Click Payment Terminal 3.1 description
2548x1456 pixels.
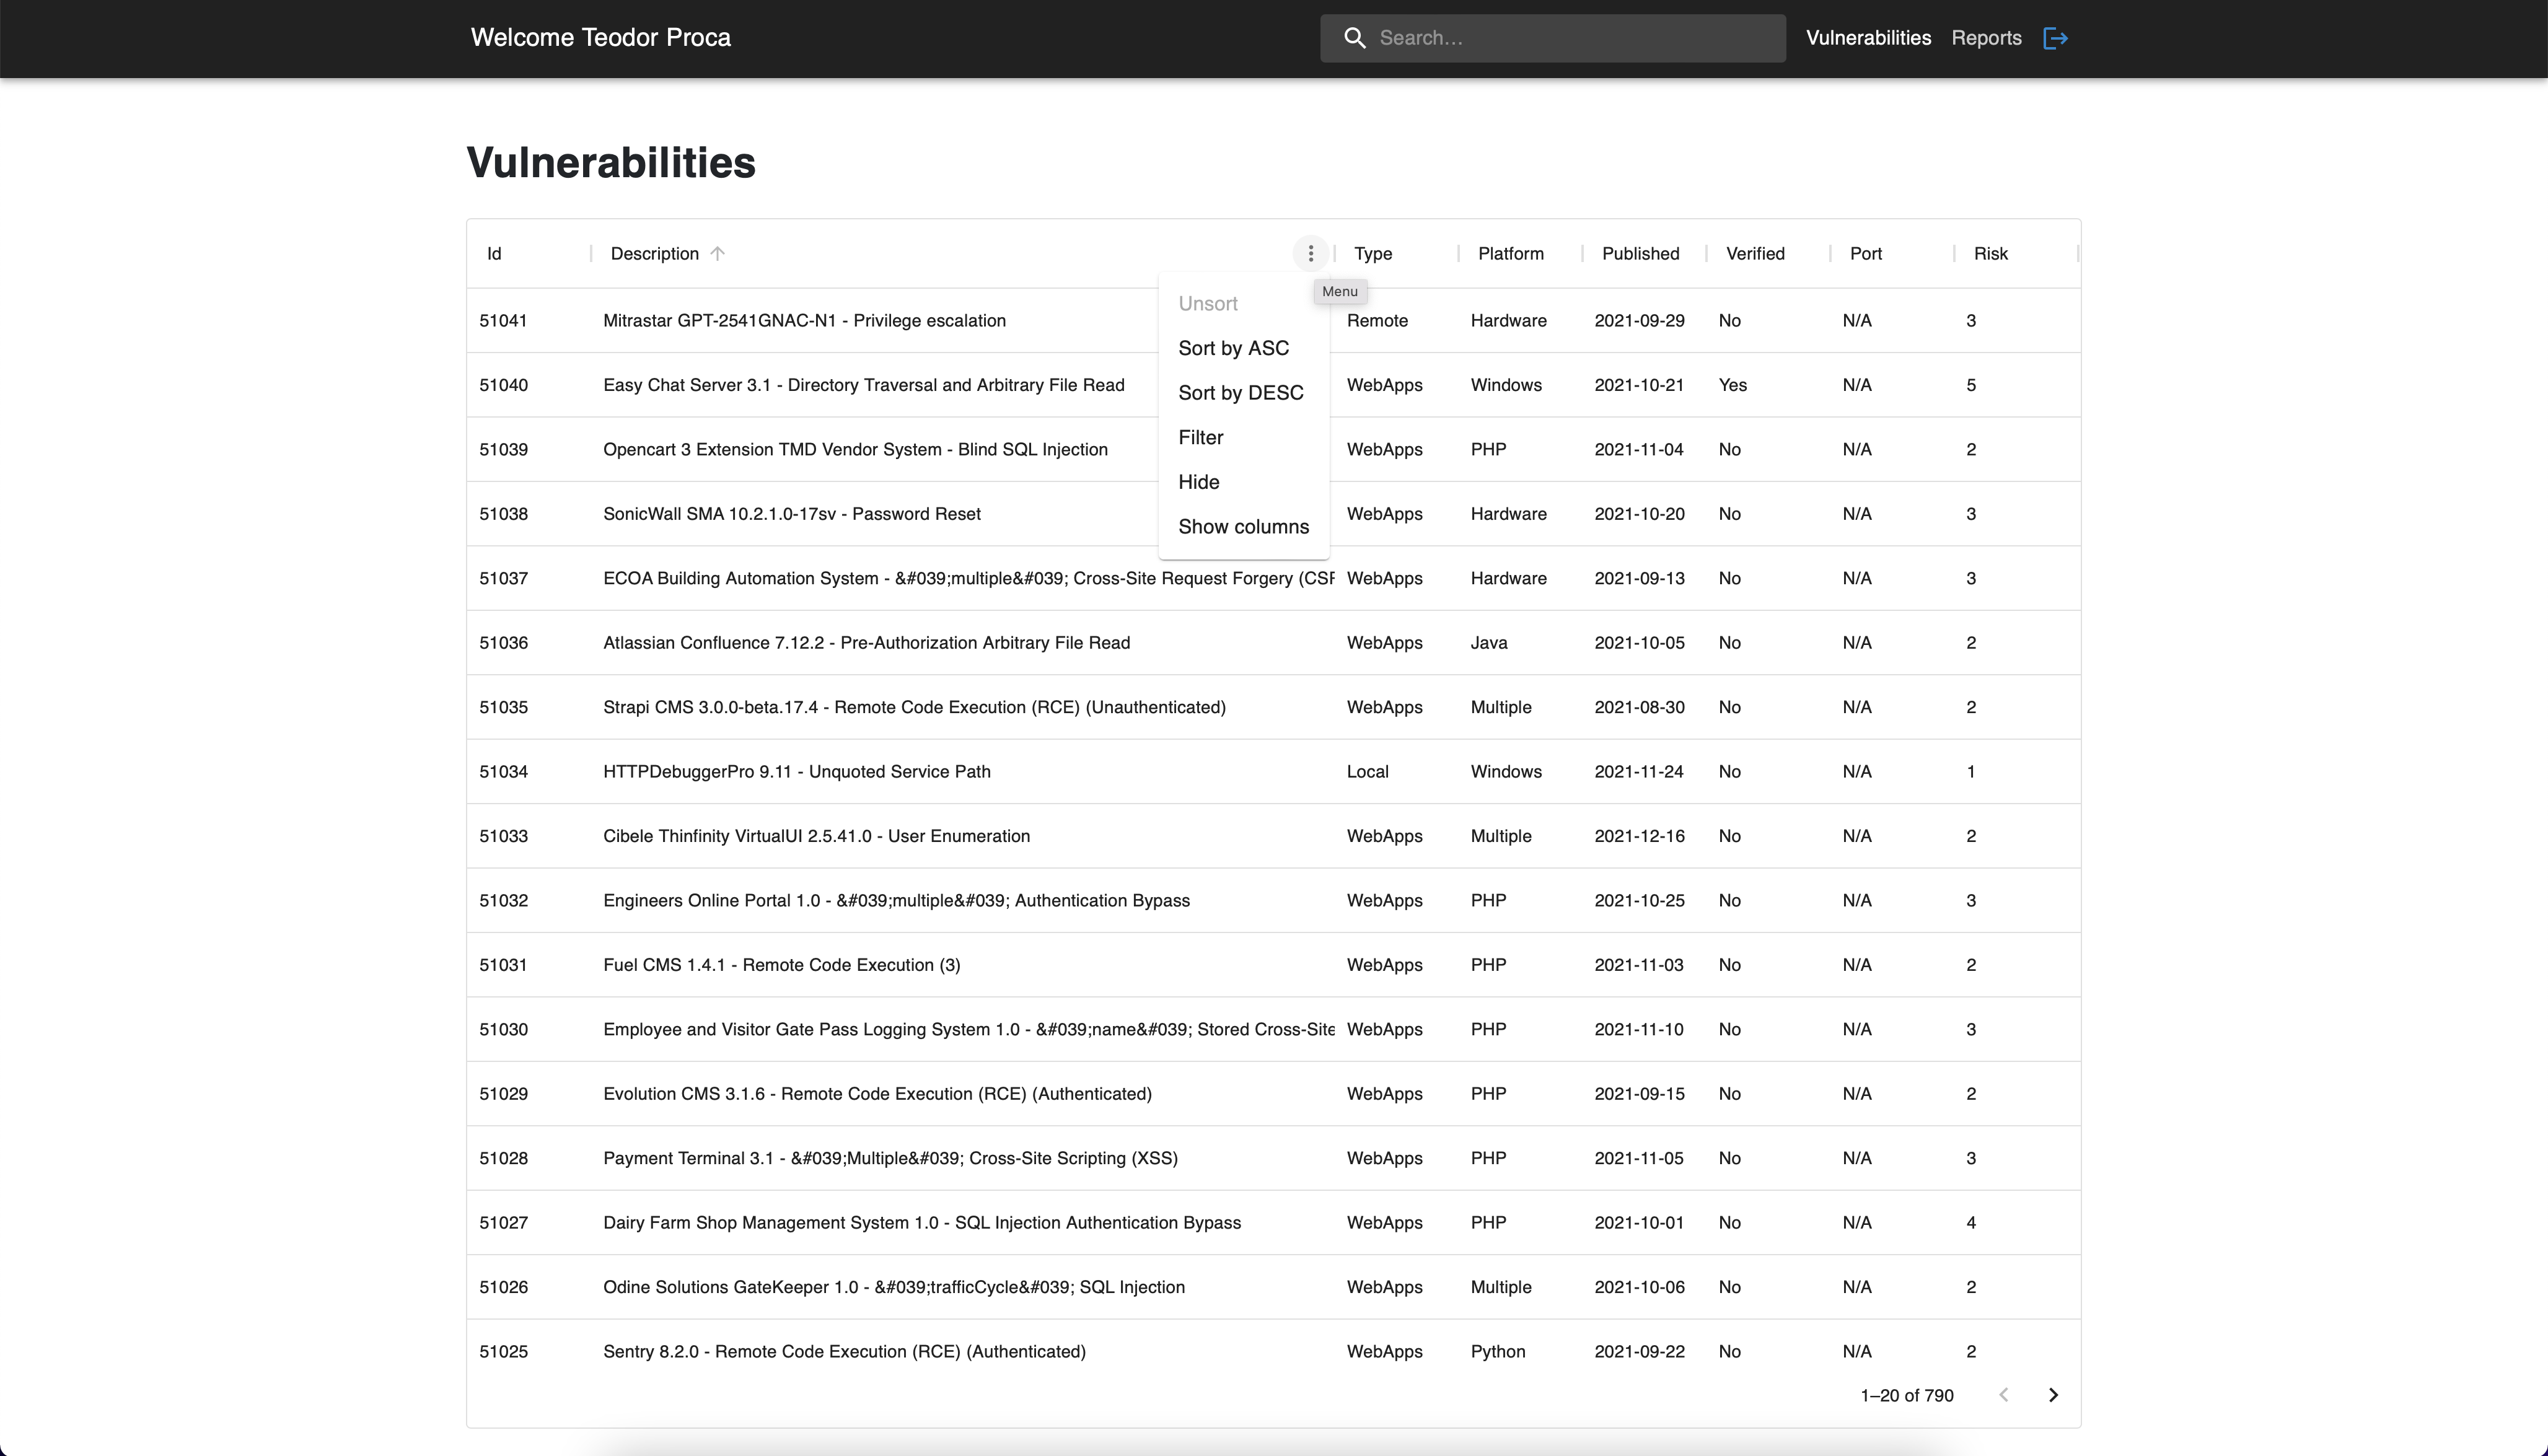890,1158
